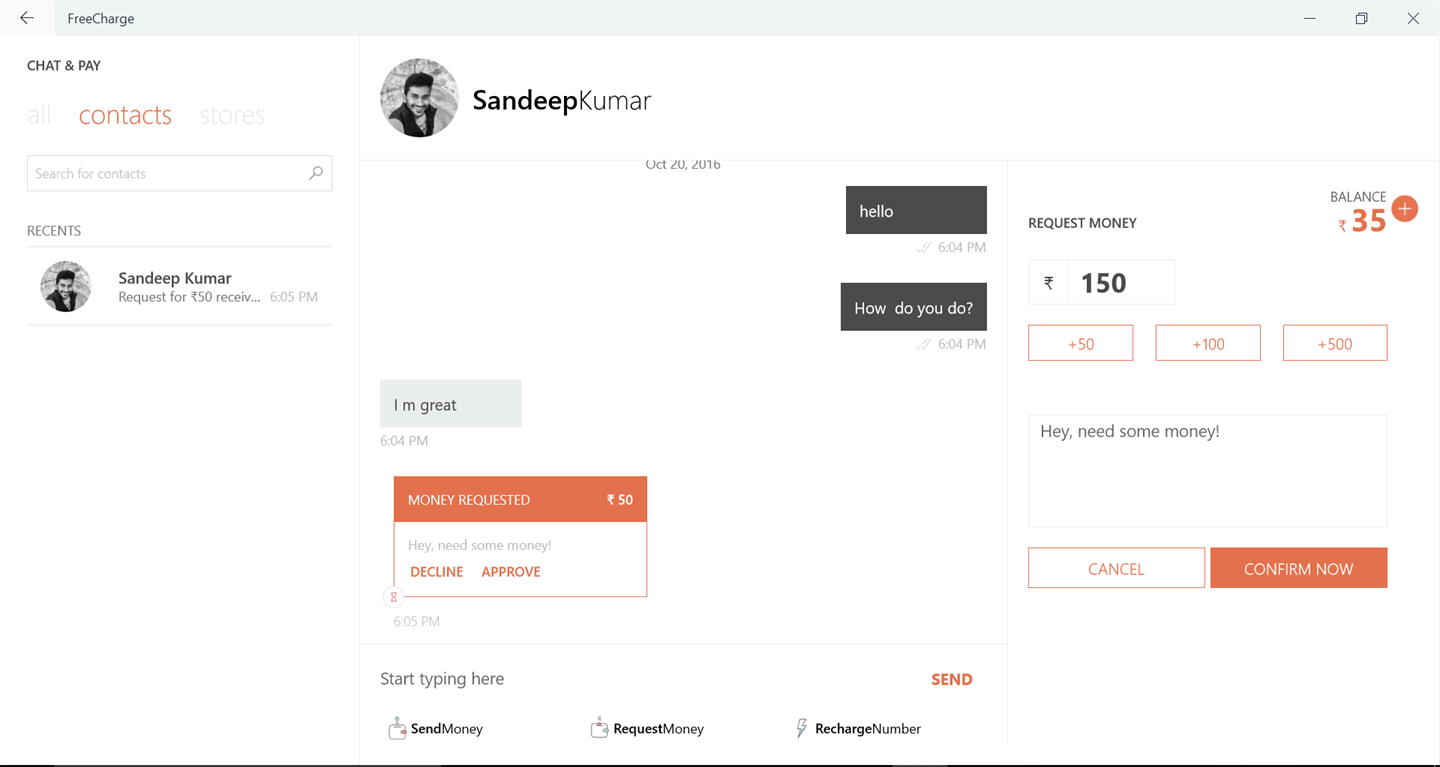Open SendMoney wallet icon

tap(397, 728)
